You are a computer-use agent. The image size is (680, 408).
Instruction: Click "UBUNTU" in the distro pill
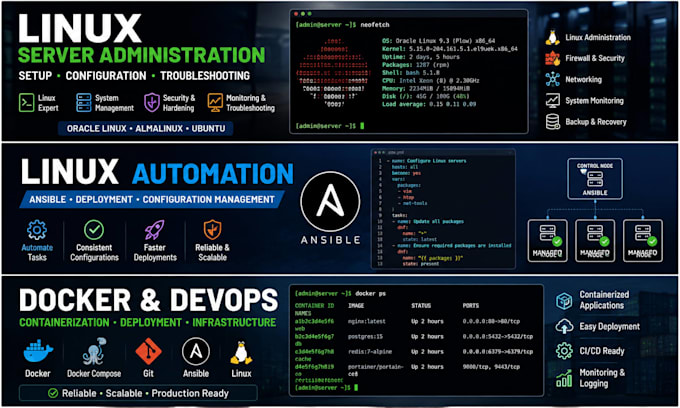point(208,128)
